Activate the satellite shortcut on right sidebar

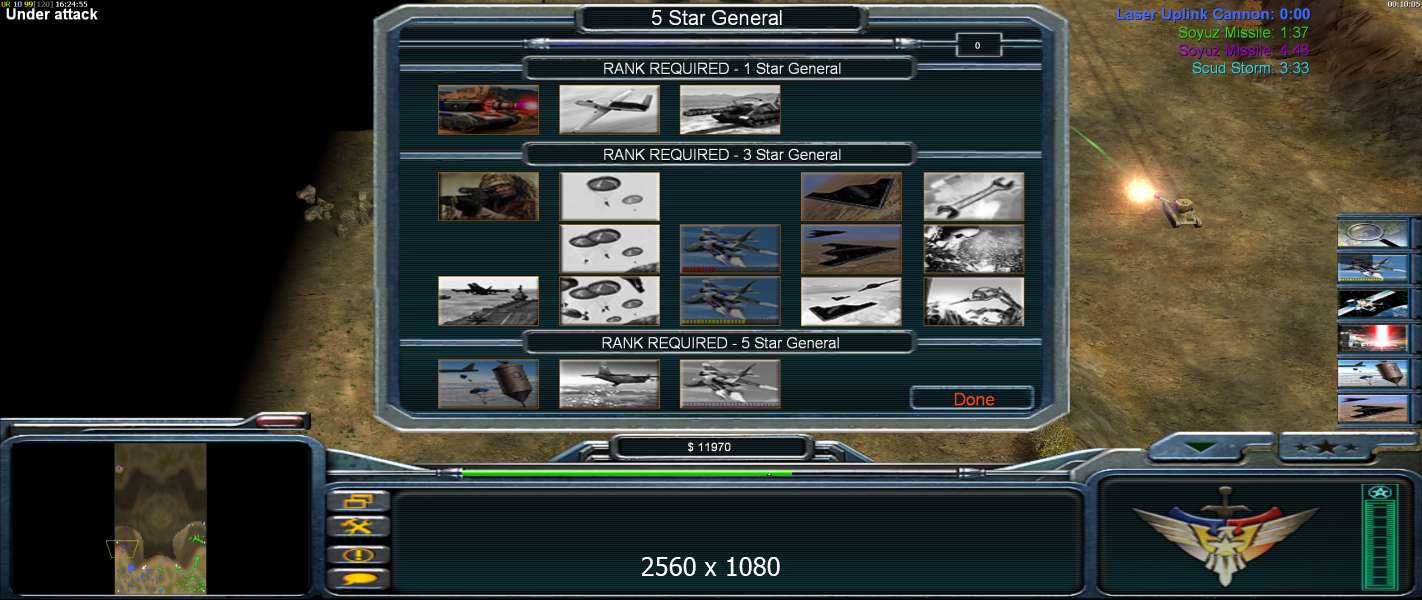point(1373,303)
